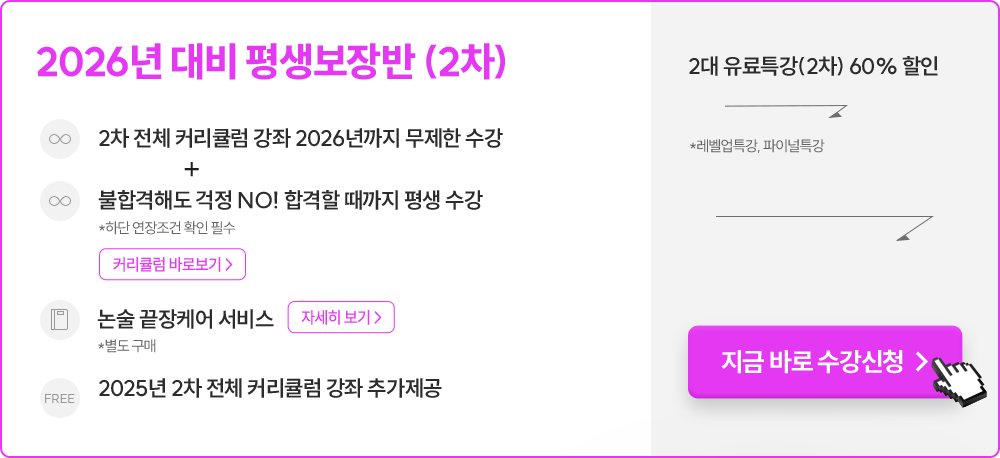Screen dimensions: 1000x458
Task: Click the 2025년 2차 전체 커리큘럼 추가제공 text
Action: click(x=270, y=387)
